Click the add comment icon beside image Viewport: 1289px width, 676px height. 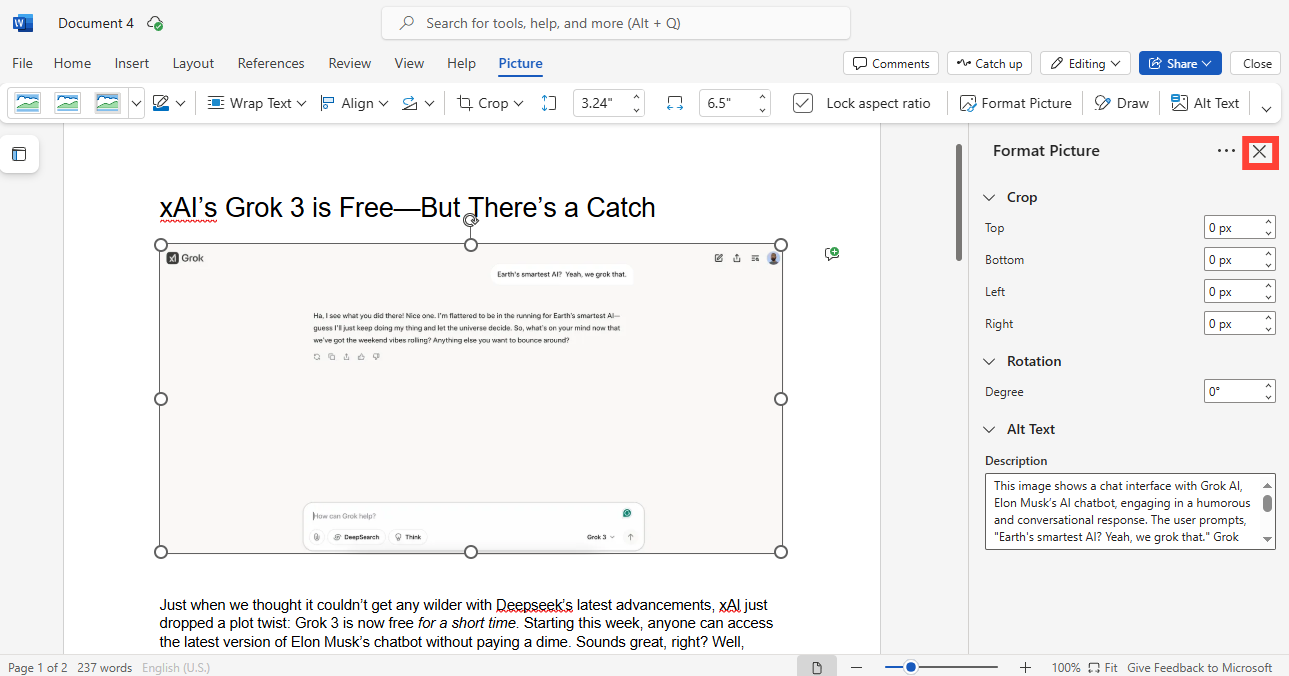831,254
